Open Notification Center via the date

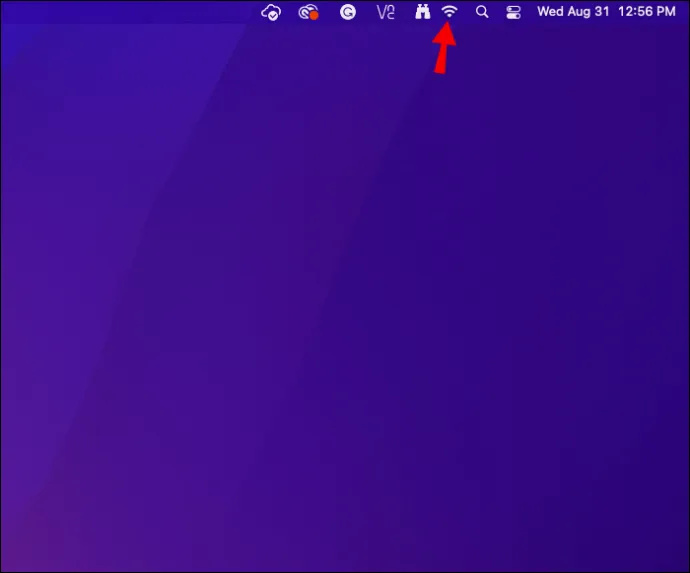(573, 11)
